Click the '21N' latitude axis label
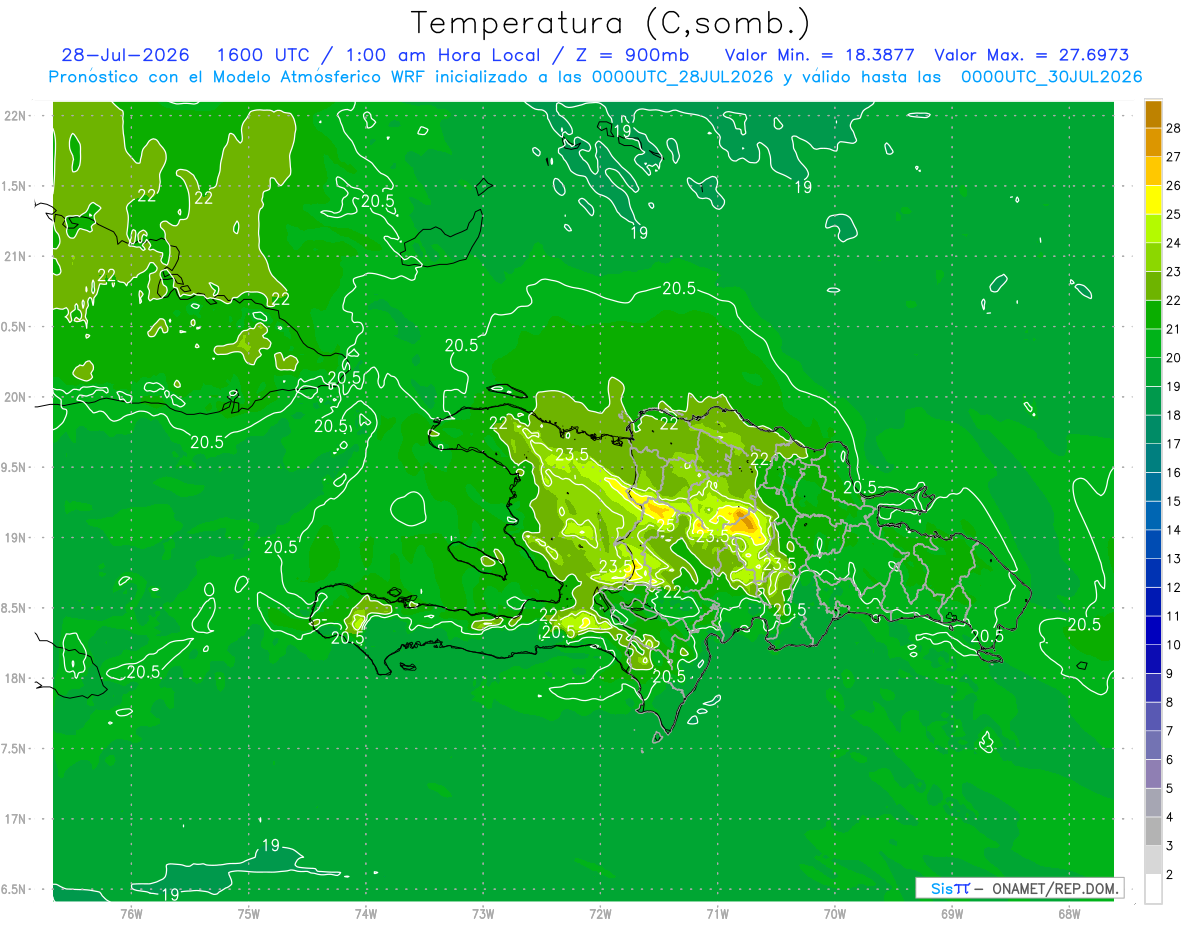1200x927 pixels. pos(15,256)
